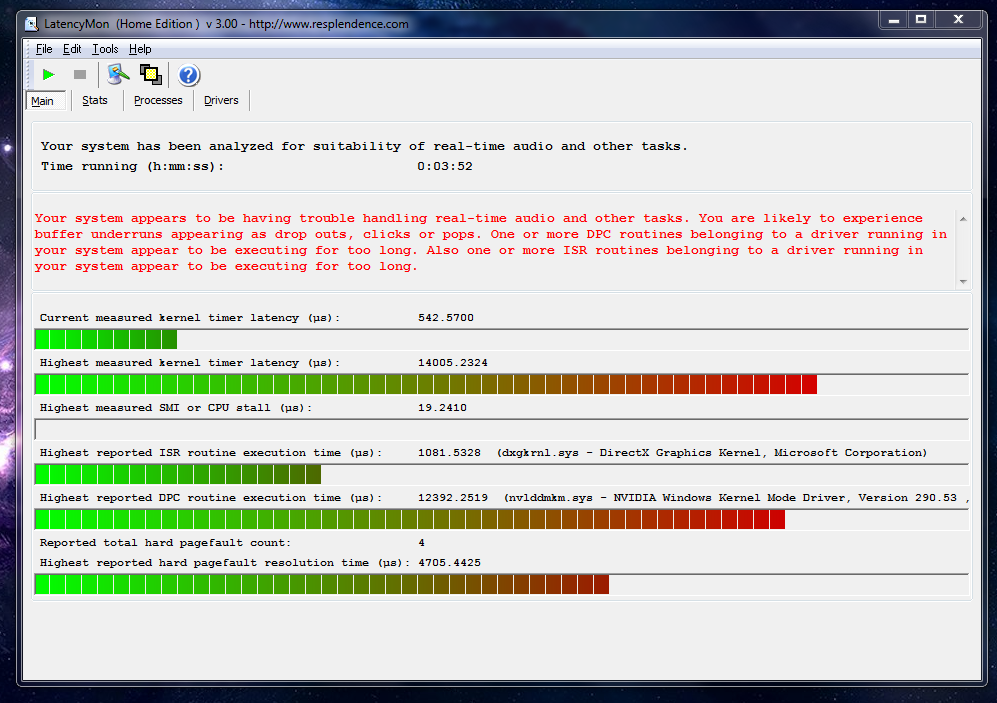Open the Help menu

point(140,49)
